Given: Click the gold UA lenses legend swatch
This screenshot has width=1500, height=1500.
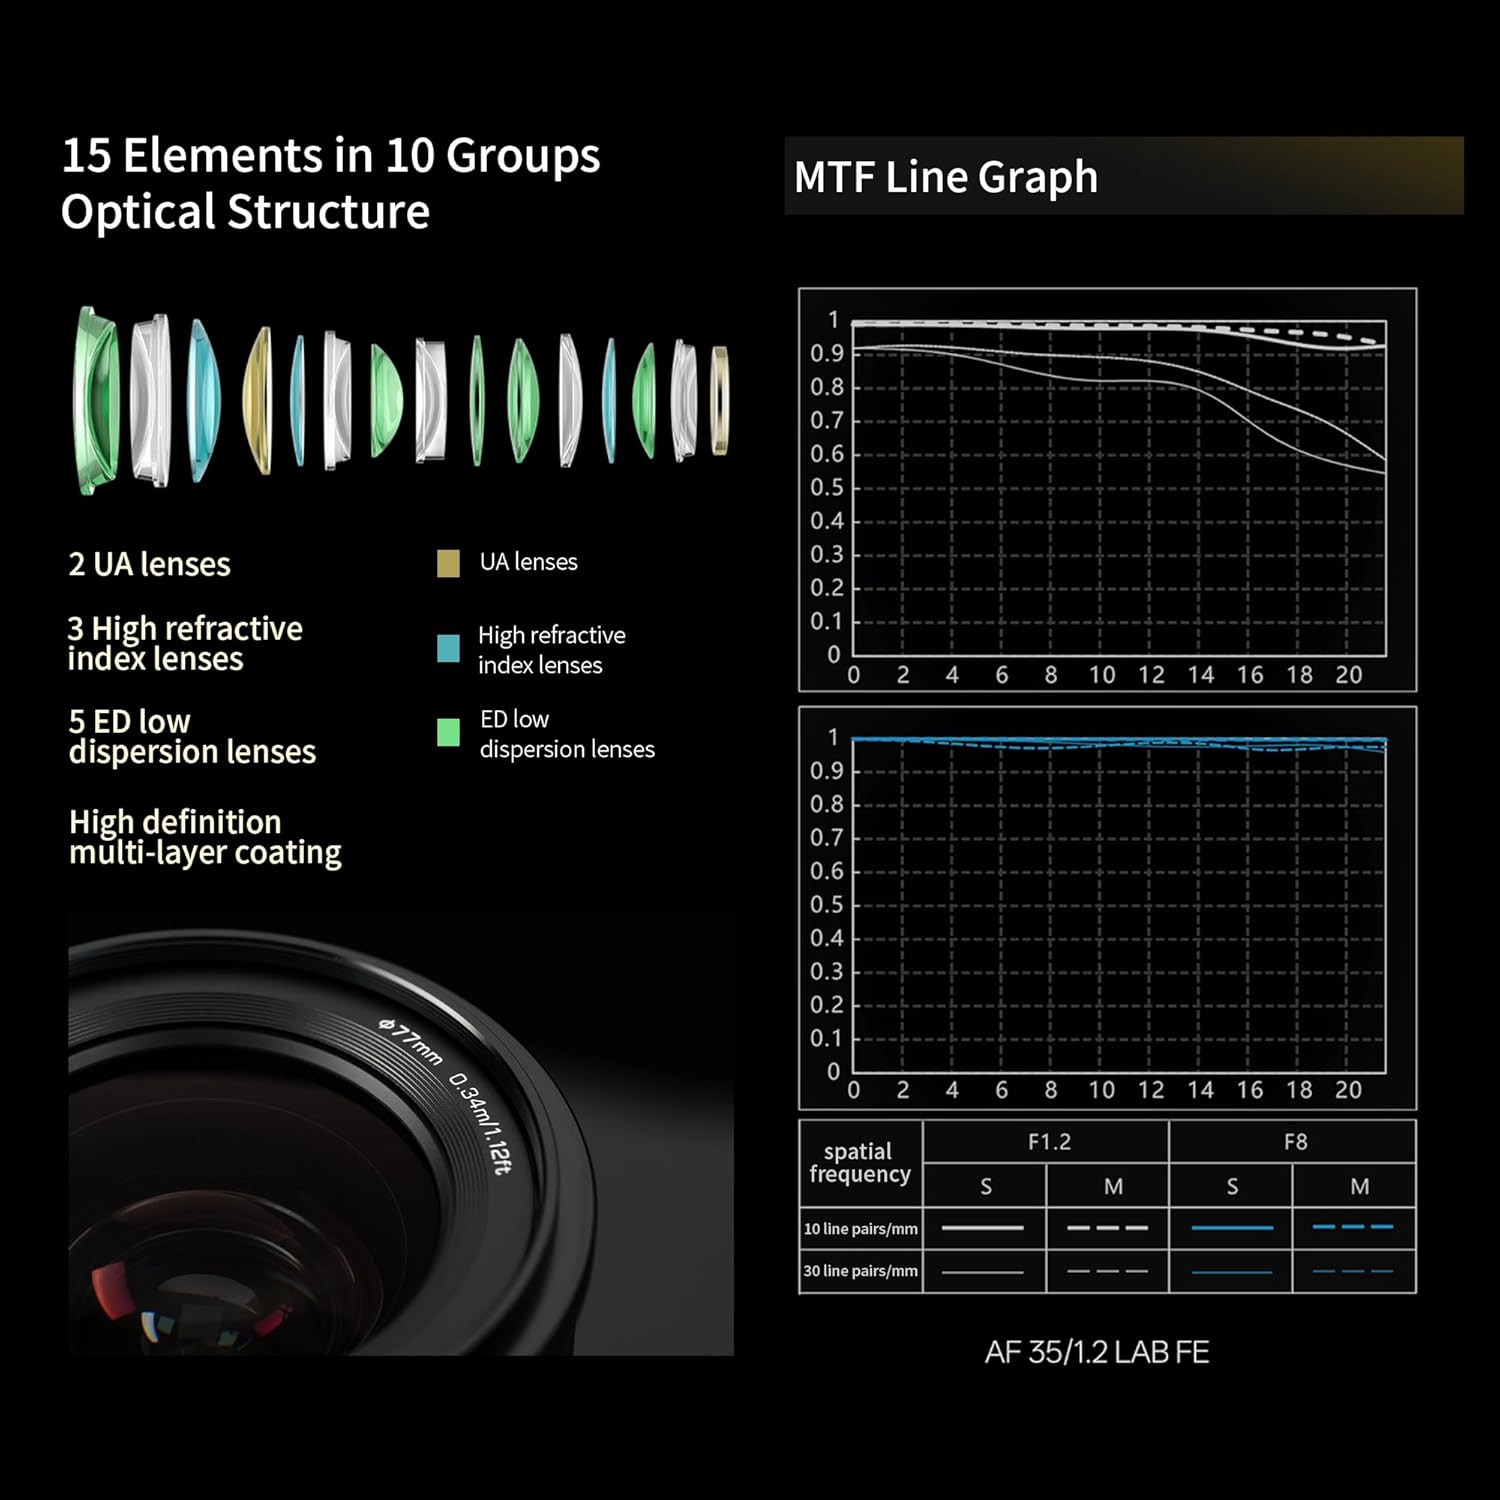Looking at the screenshot, I should click(x=448, y=563).
